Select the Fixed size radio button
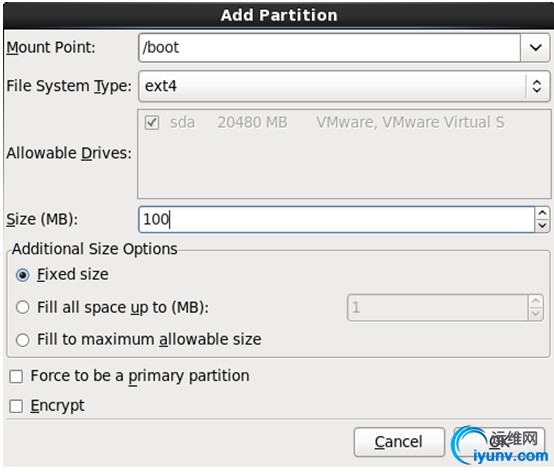The width and height of the screenshot is (554, 472). (x=23, y=275)
